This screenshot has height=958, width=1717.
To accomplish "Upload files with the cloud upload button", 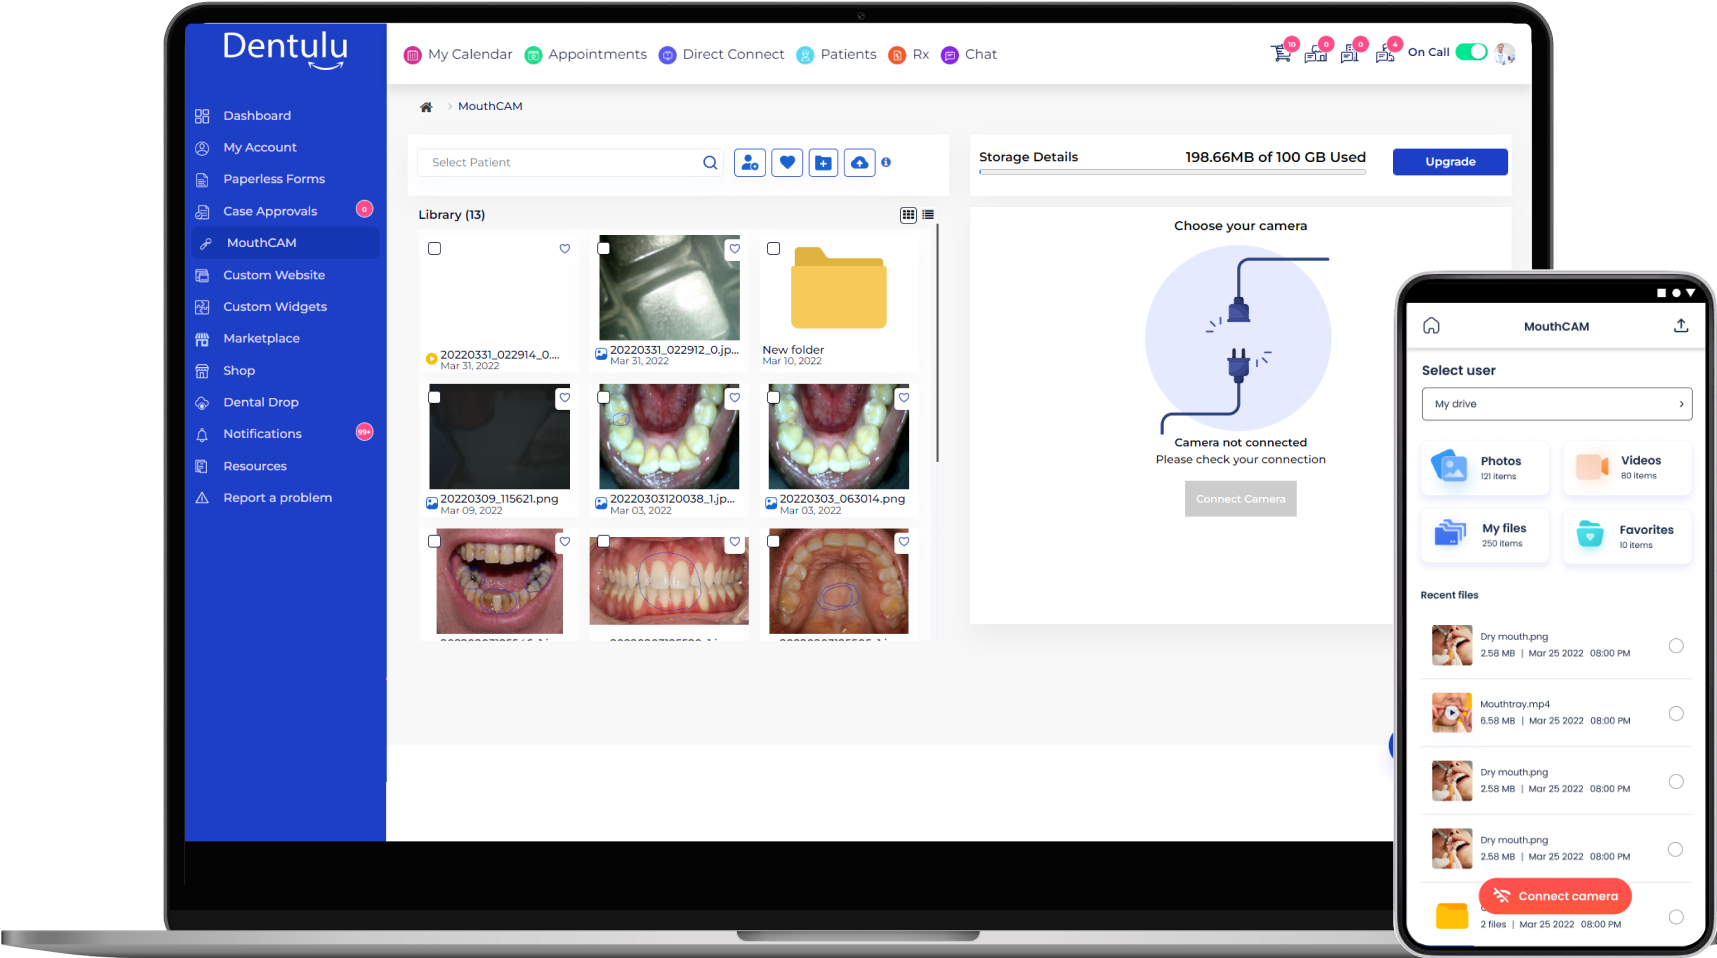I will 860,162.
